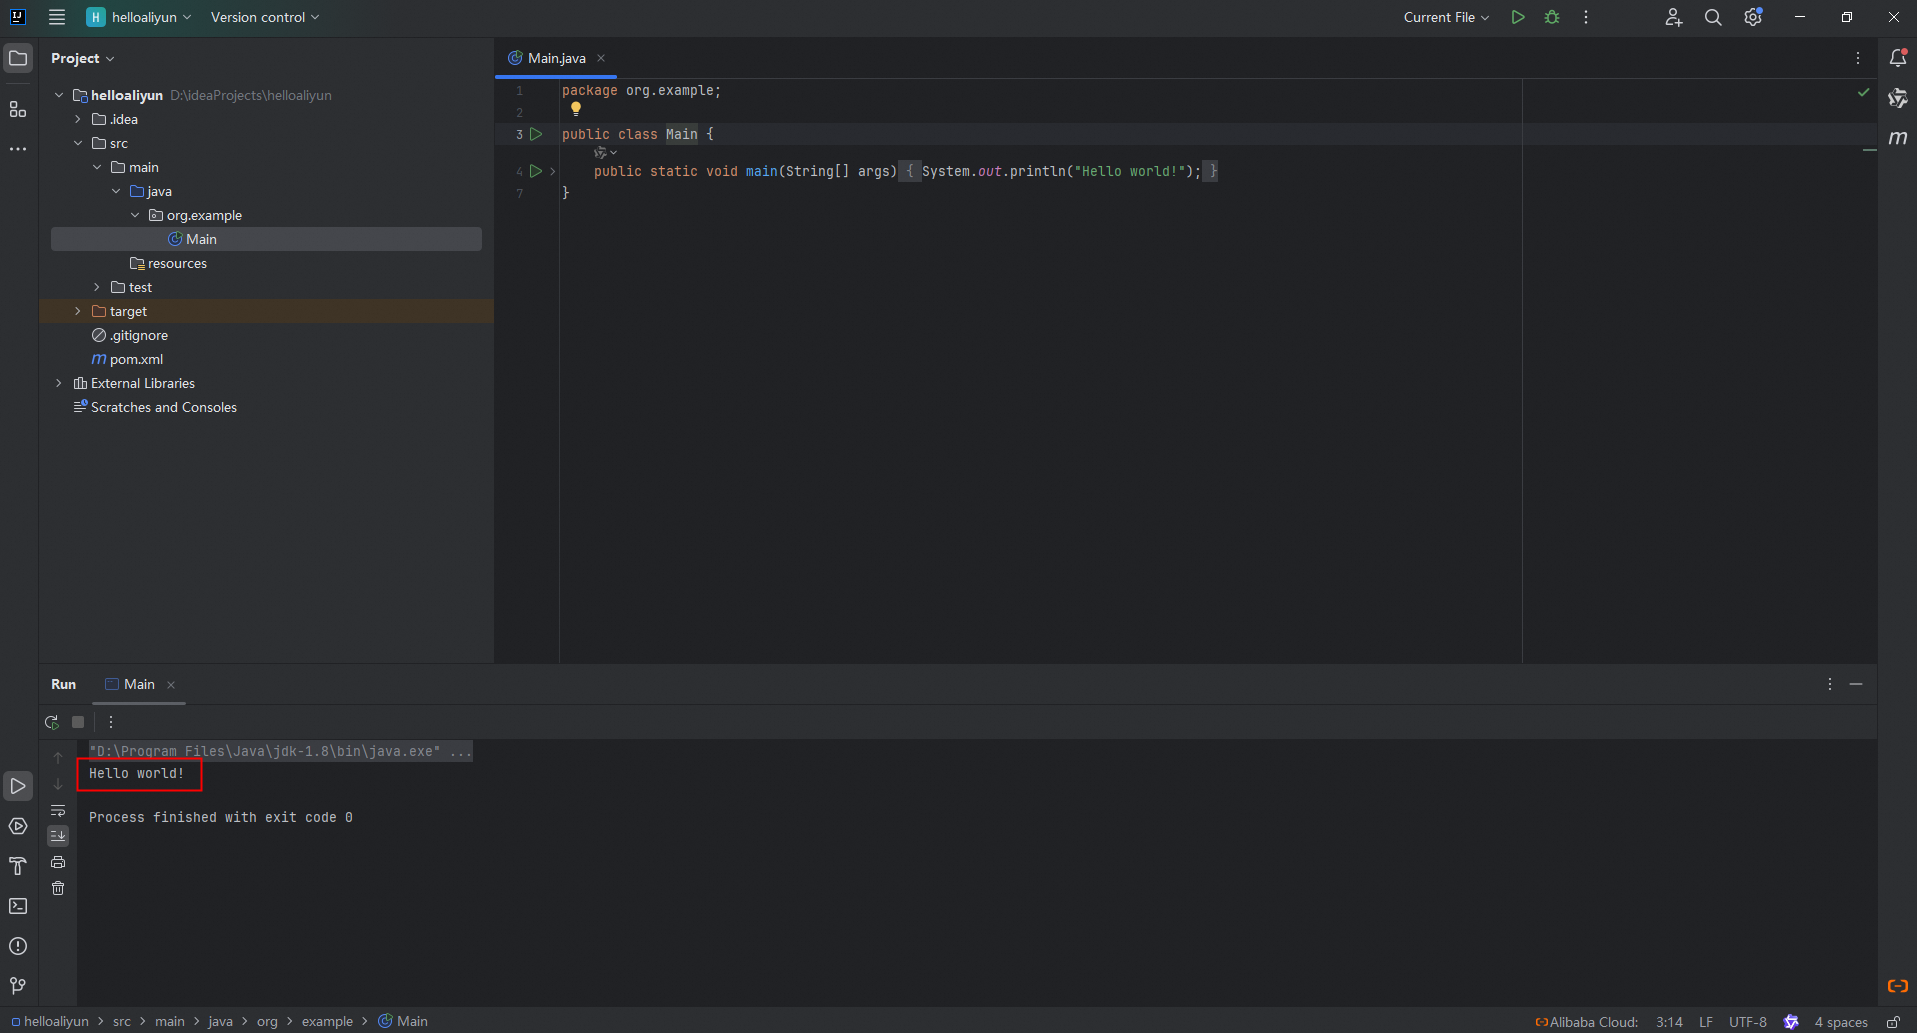Close the Main run tab
1917x1033 pixels.
[171, 685]
